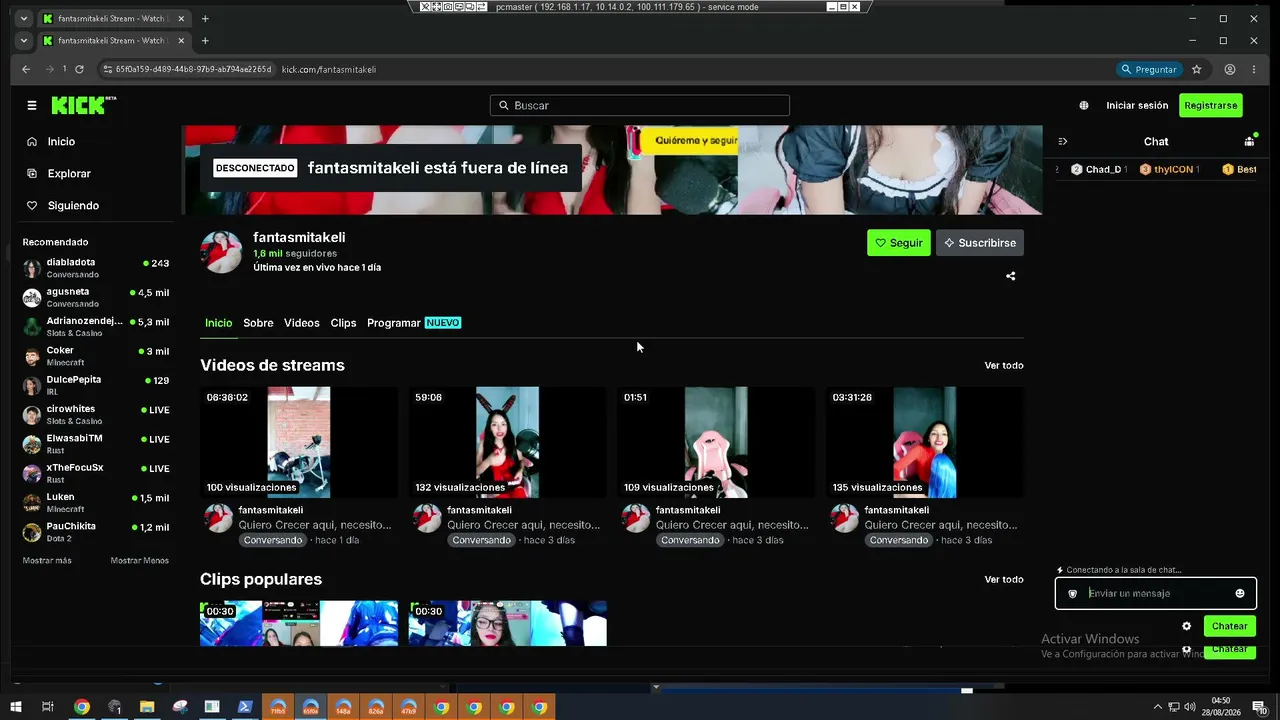This screenshot has width=1280, height=720.
Task: Click the Suscribirse button
Action: click(980, 243)
